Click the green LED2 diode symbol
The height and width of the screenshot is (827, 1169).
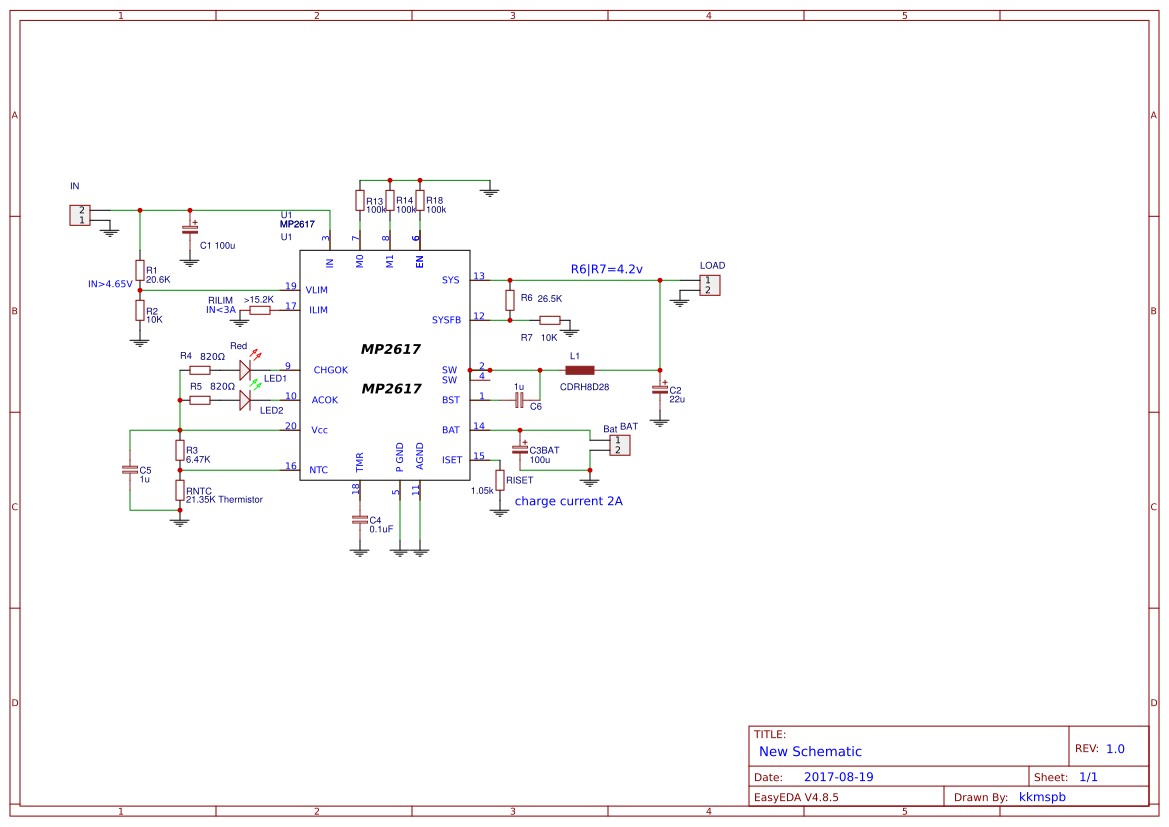pos(245,400)
